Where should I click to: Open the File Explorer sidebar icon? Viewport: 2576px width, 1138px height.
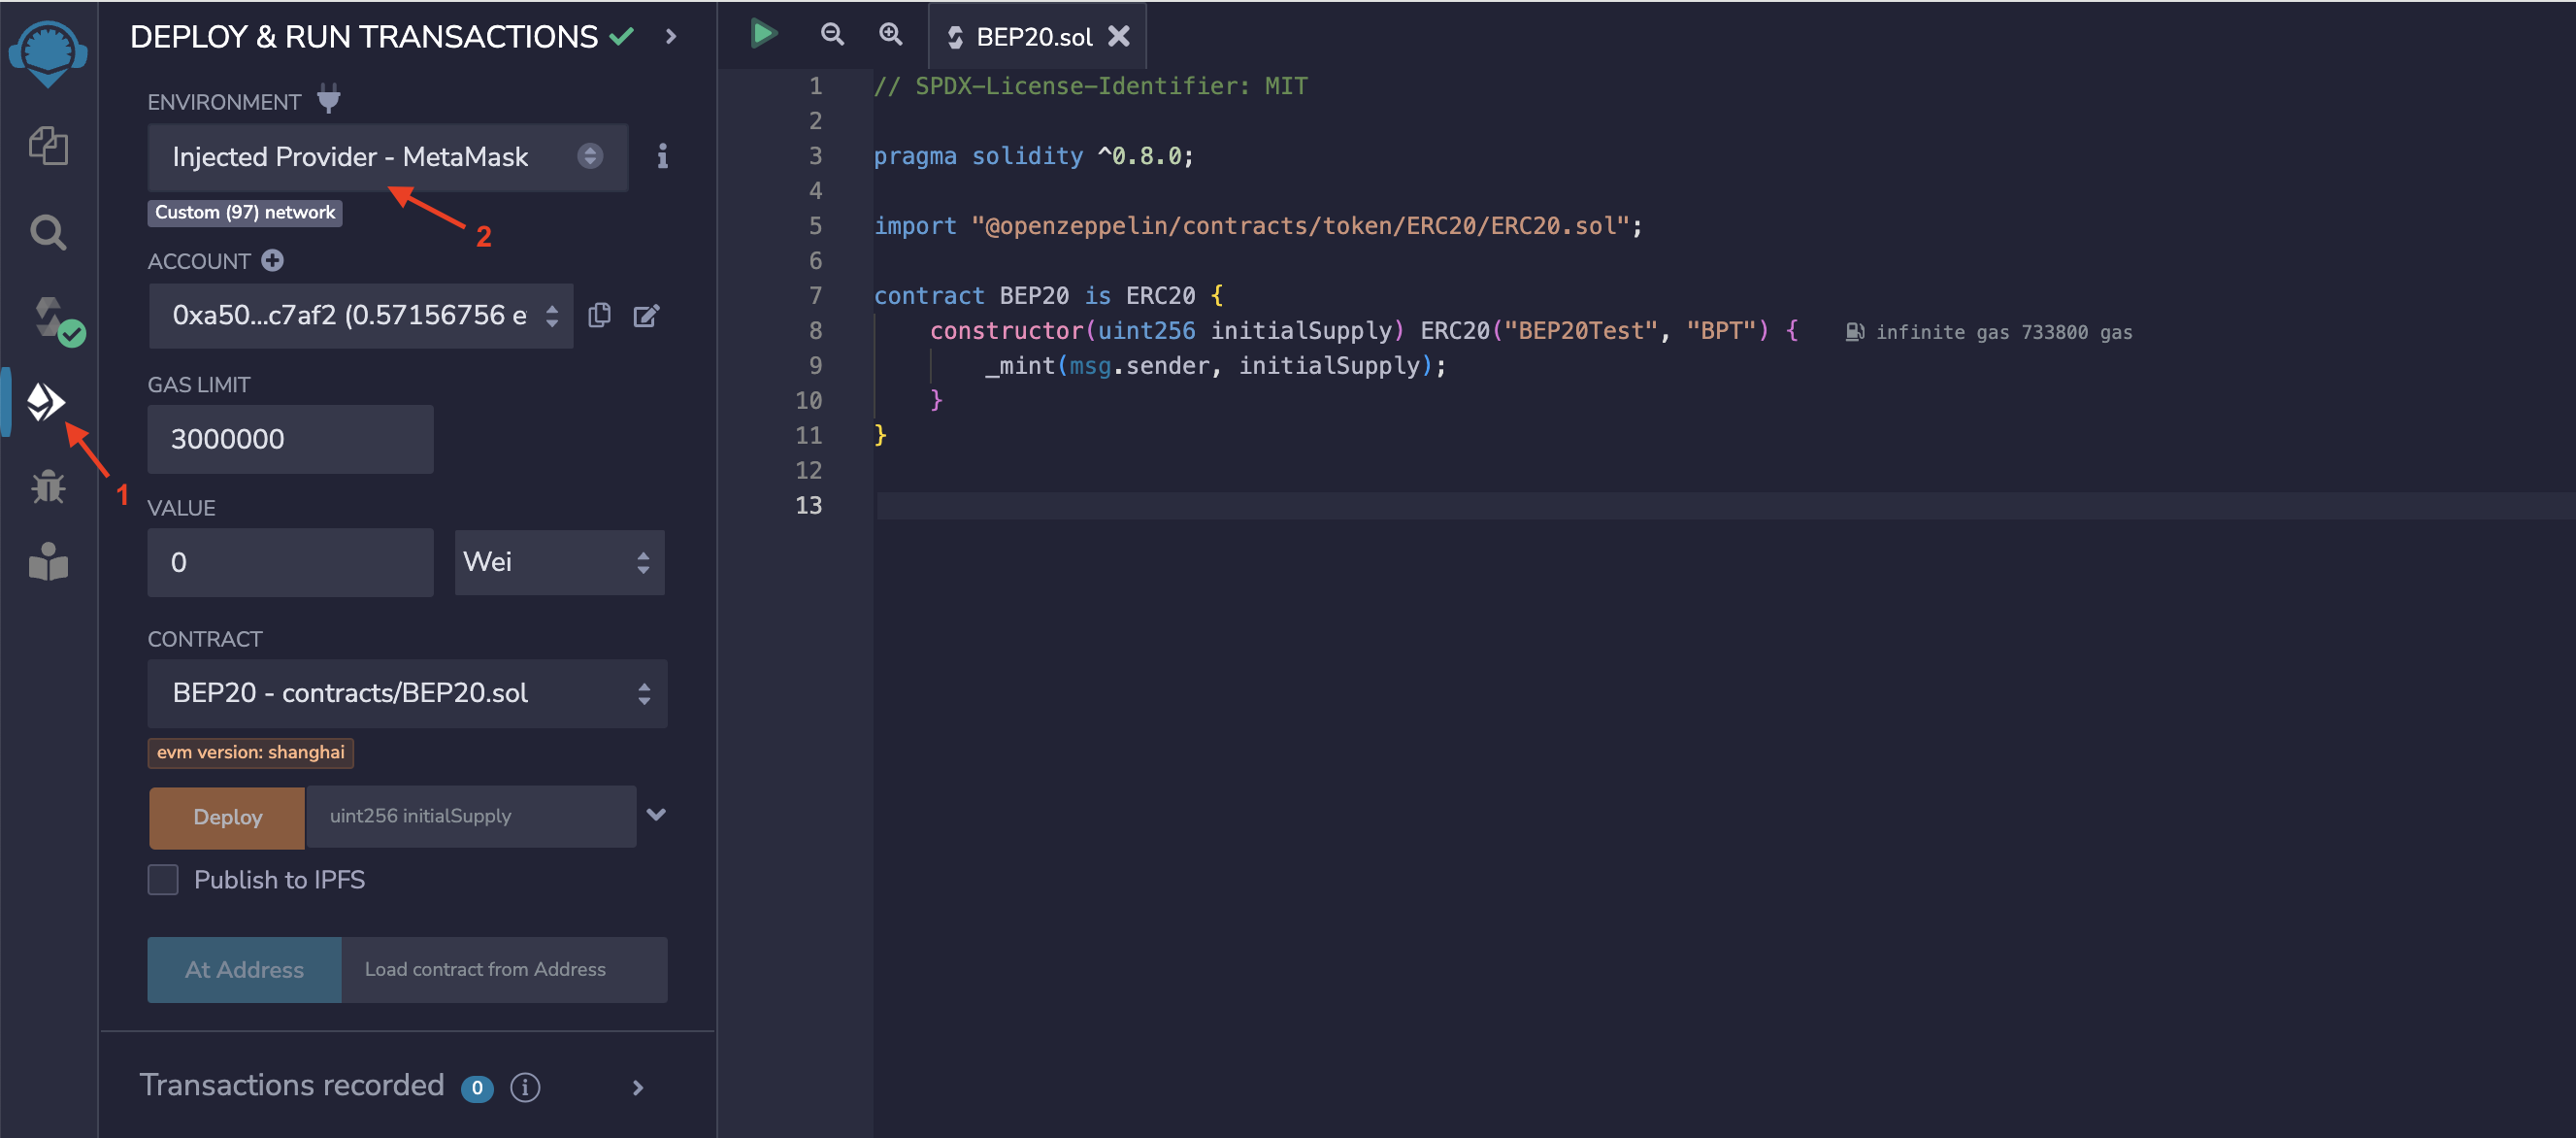coord(47,146)
